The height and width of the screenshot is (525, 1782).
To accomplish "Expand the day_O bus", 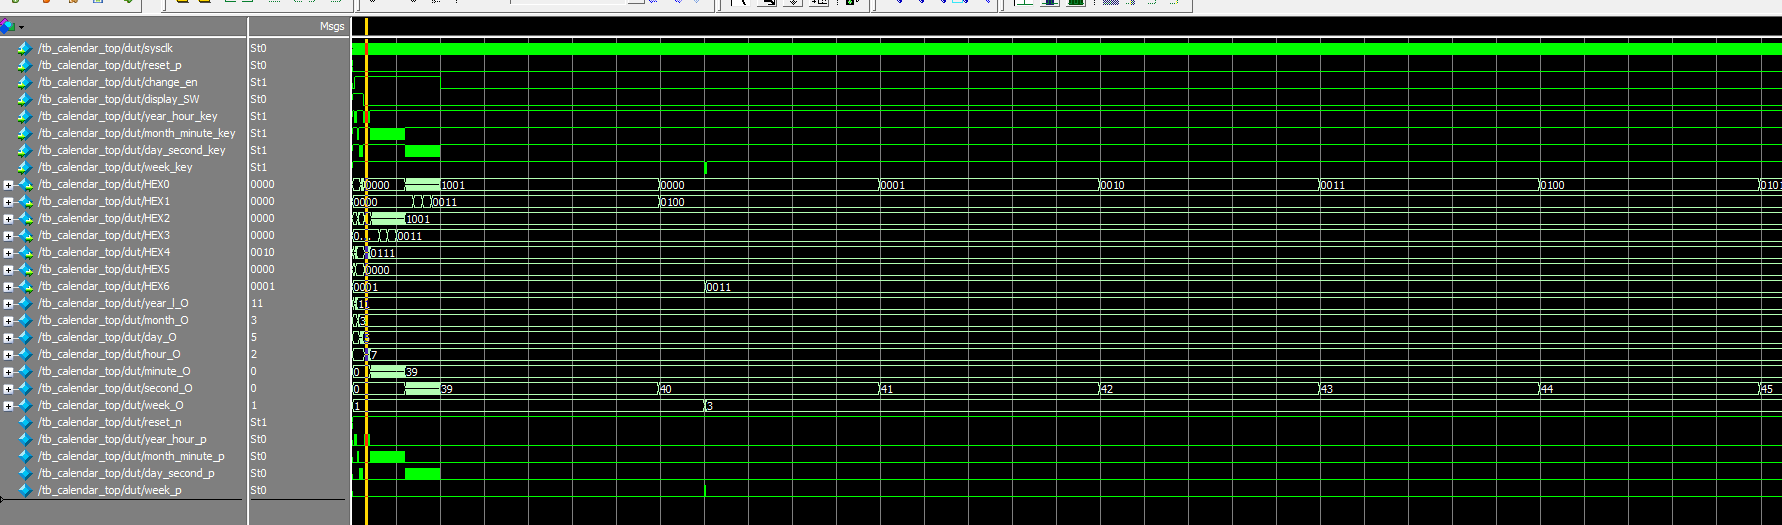I will (x=8, y=338).
